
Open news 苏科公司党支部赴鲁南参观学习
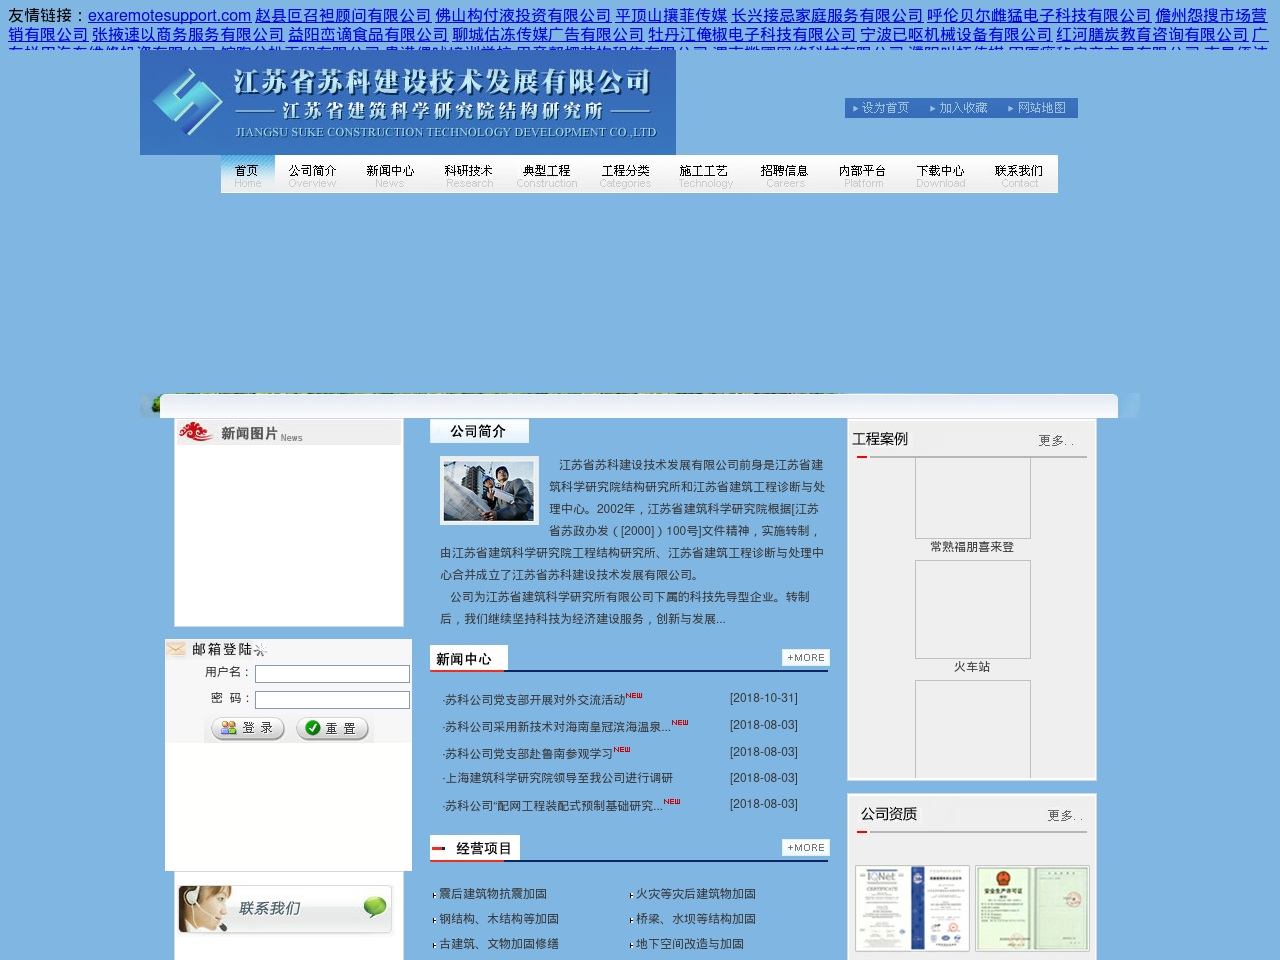click(x=528, y=754)
